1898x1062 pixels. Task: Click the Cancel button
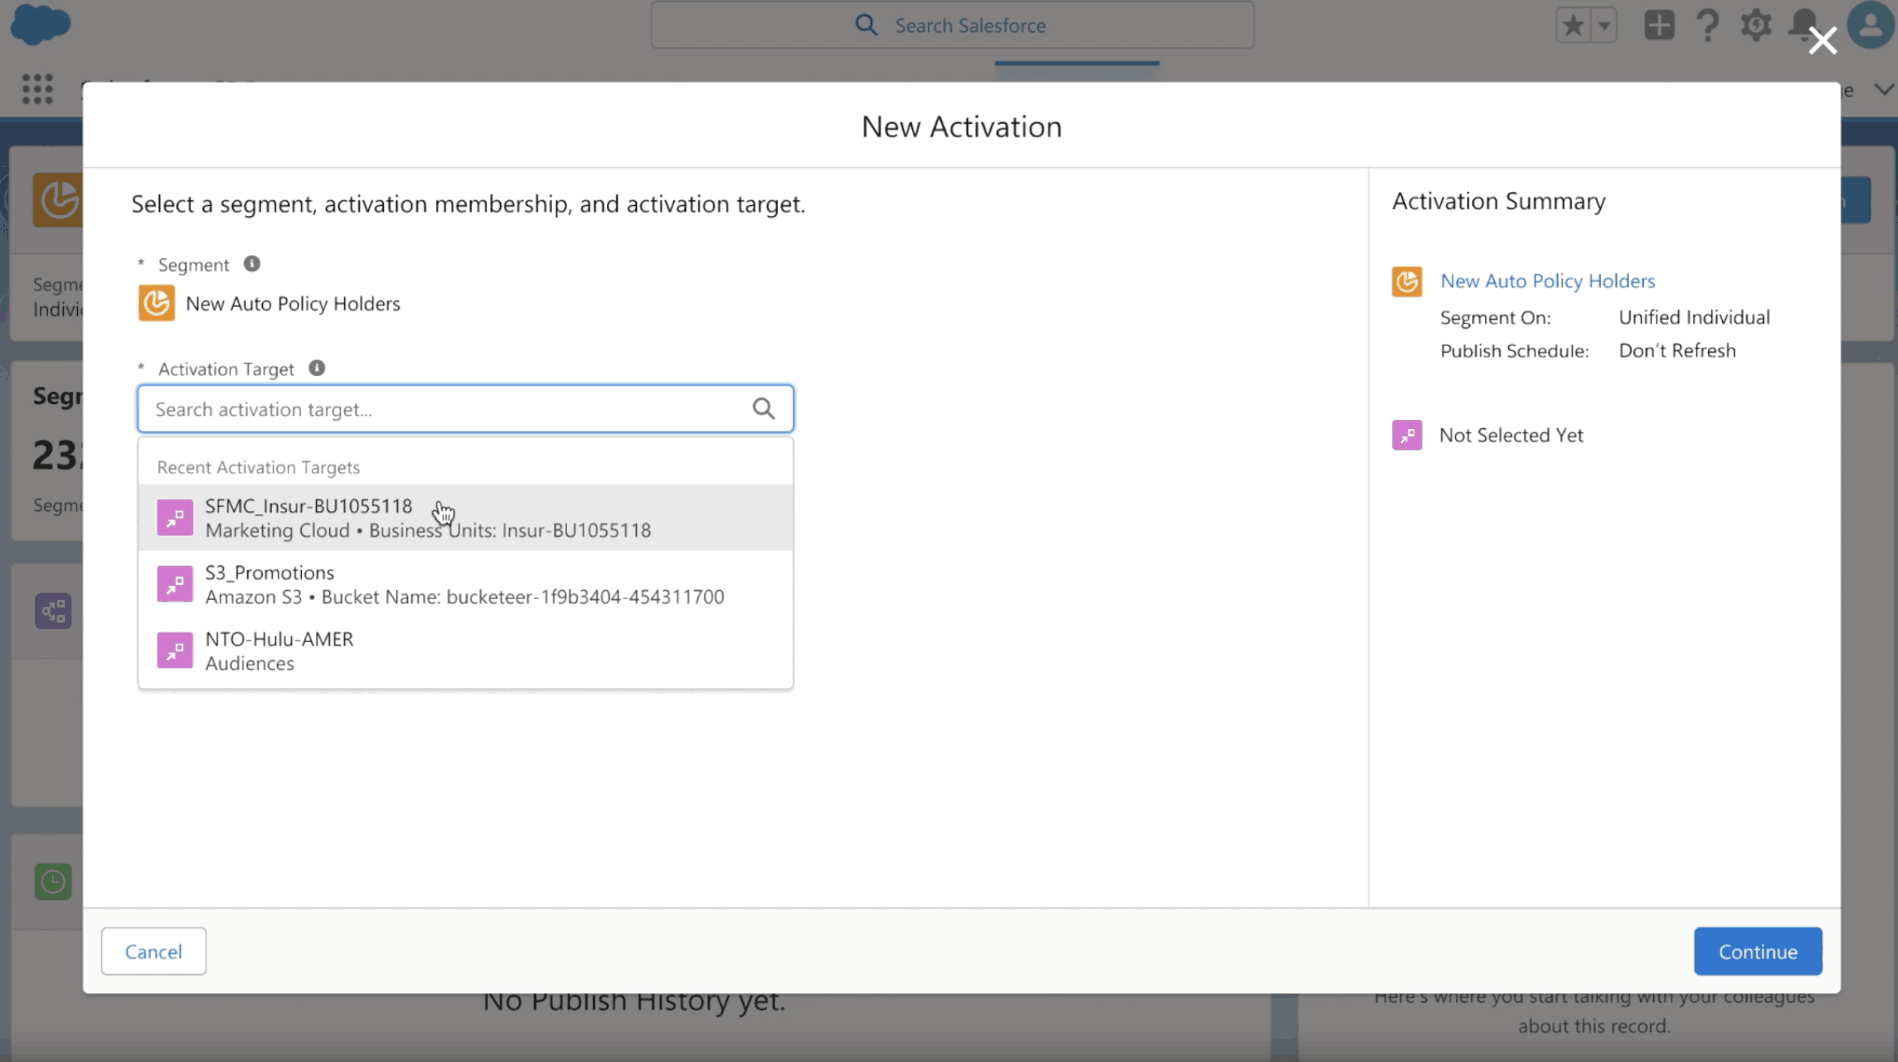tap(153, 951)
